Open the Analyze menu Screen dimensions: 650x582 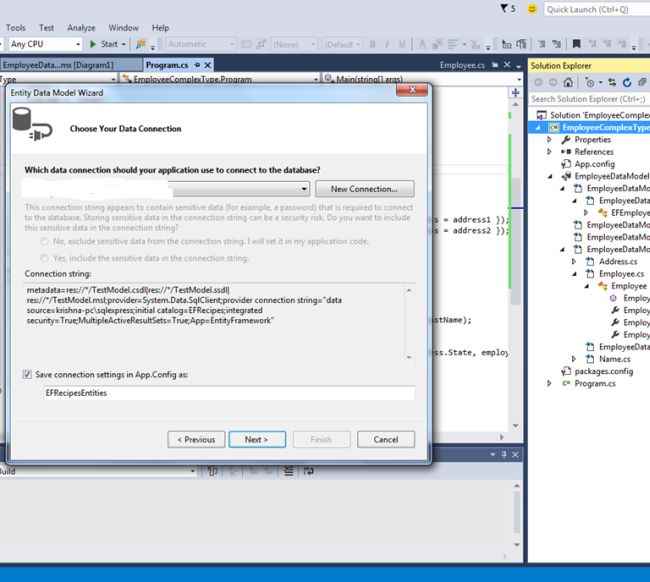(81, 28)
